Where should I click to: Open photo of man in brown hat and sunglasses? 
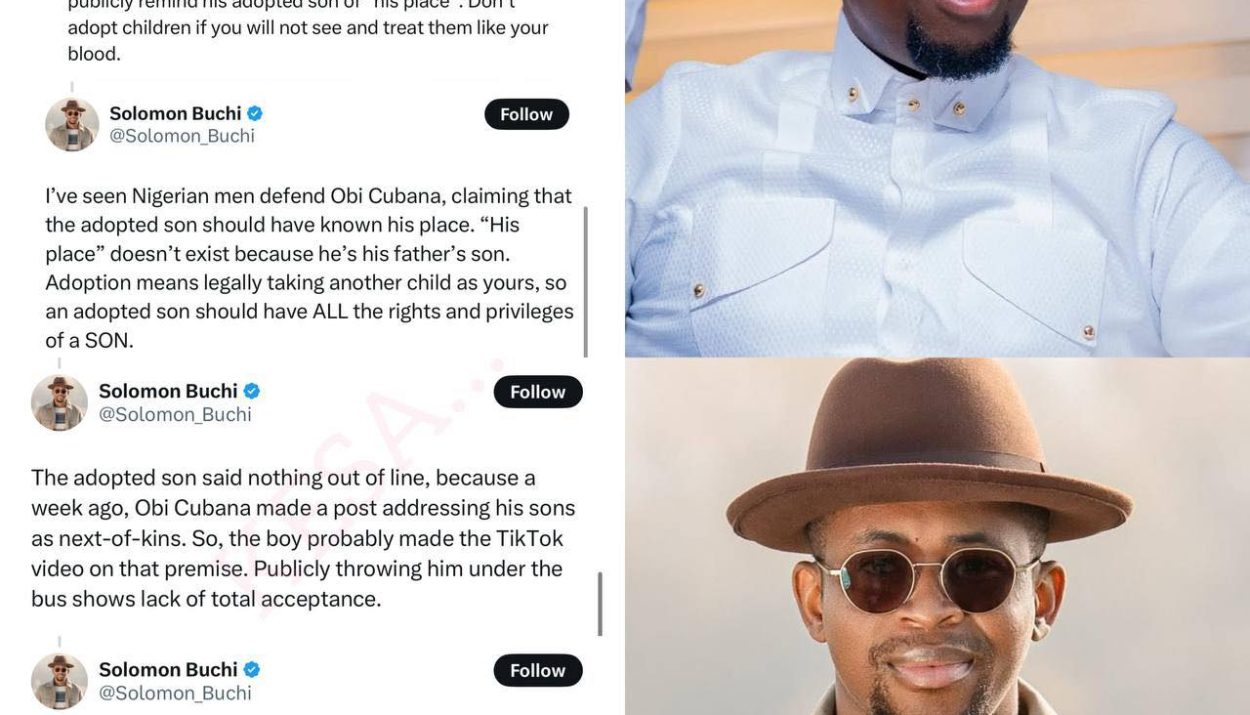point(937,536)
